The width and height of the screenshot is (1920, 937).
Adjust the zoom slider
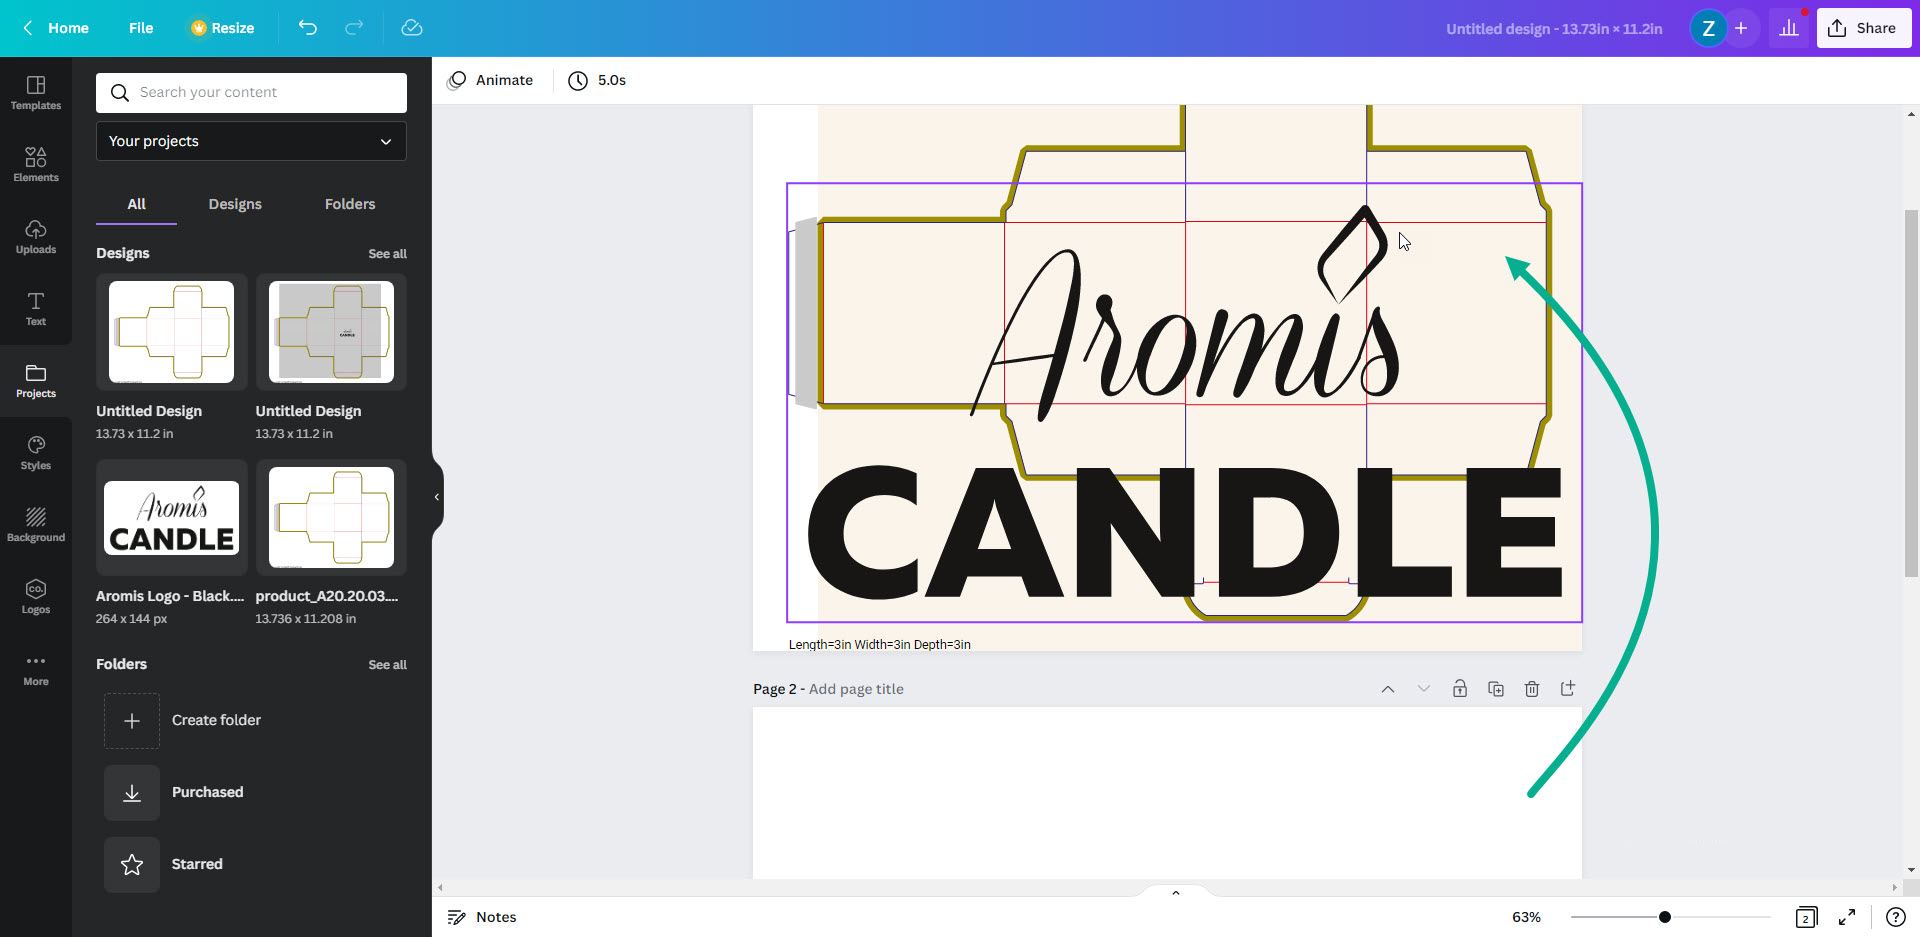click(x=1663, y=916)
